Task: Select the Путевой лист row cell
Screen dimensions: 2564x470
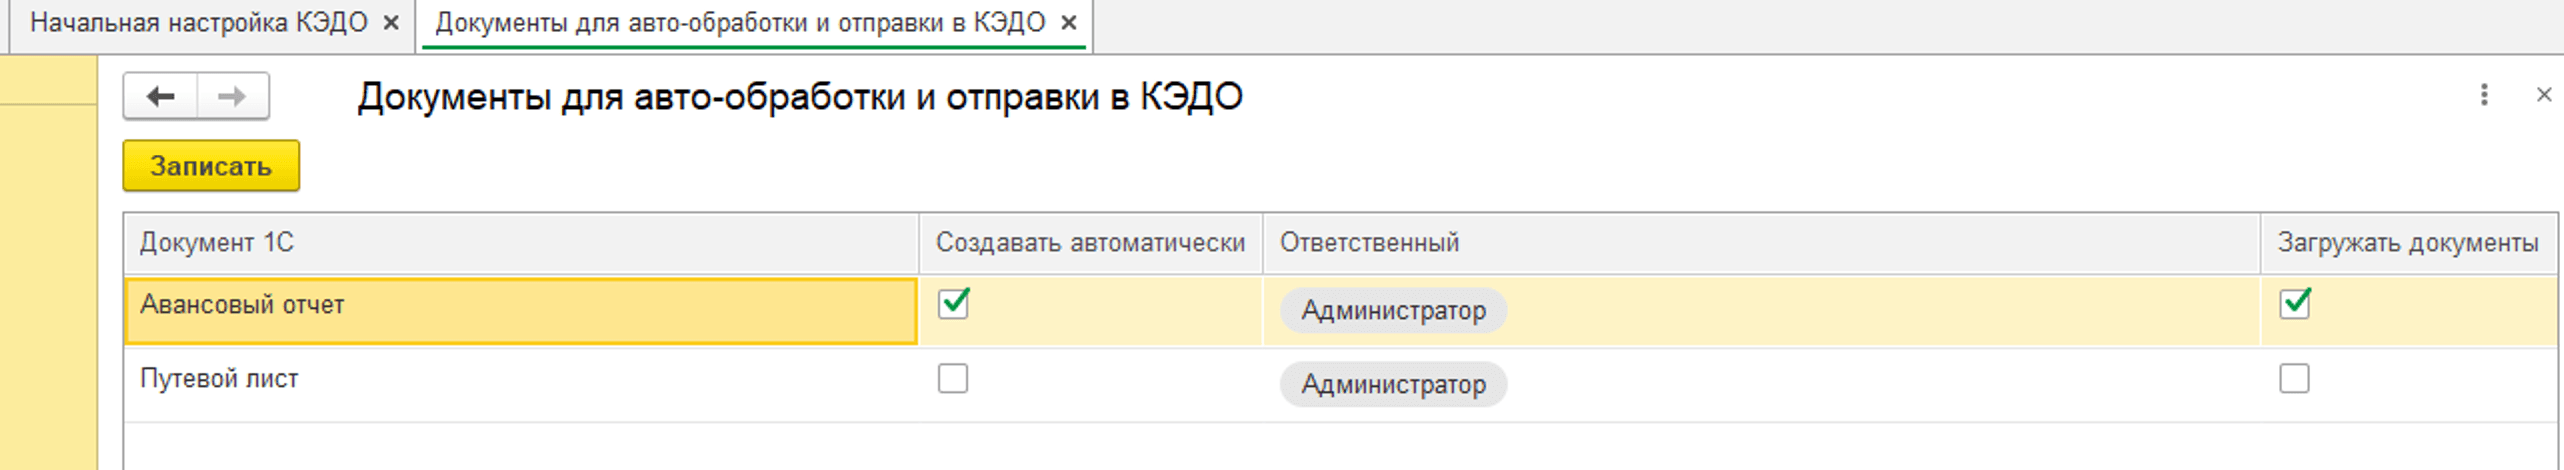Action: [521, 385]
